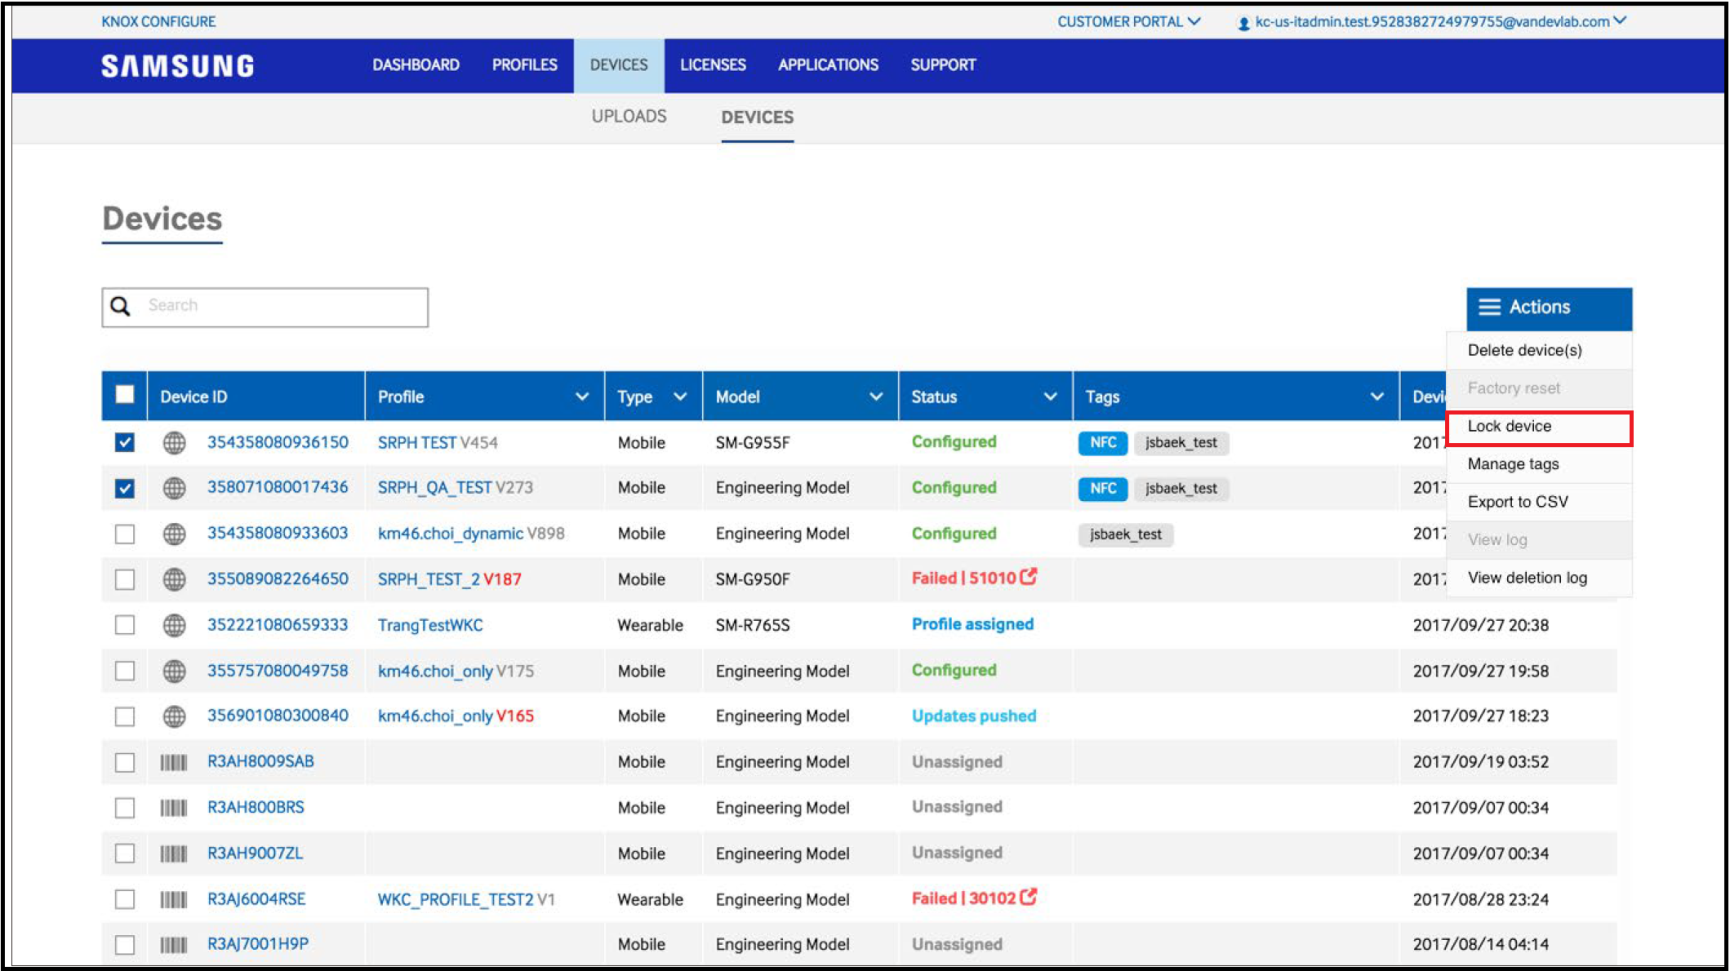Expand the Profile column filter dropdown
Viewport: 1730px width, 971px height.
pyautogui.click(x=582, y=397)
